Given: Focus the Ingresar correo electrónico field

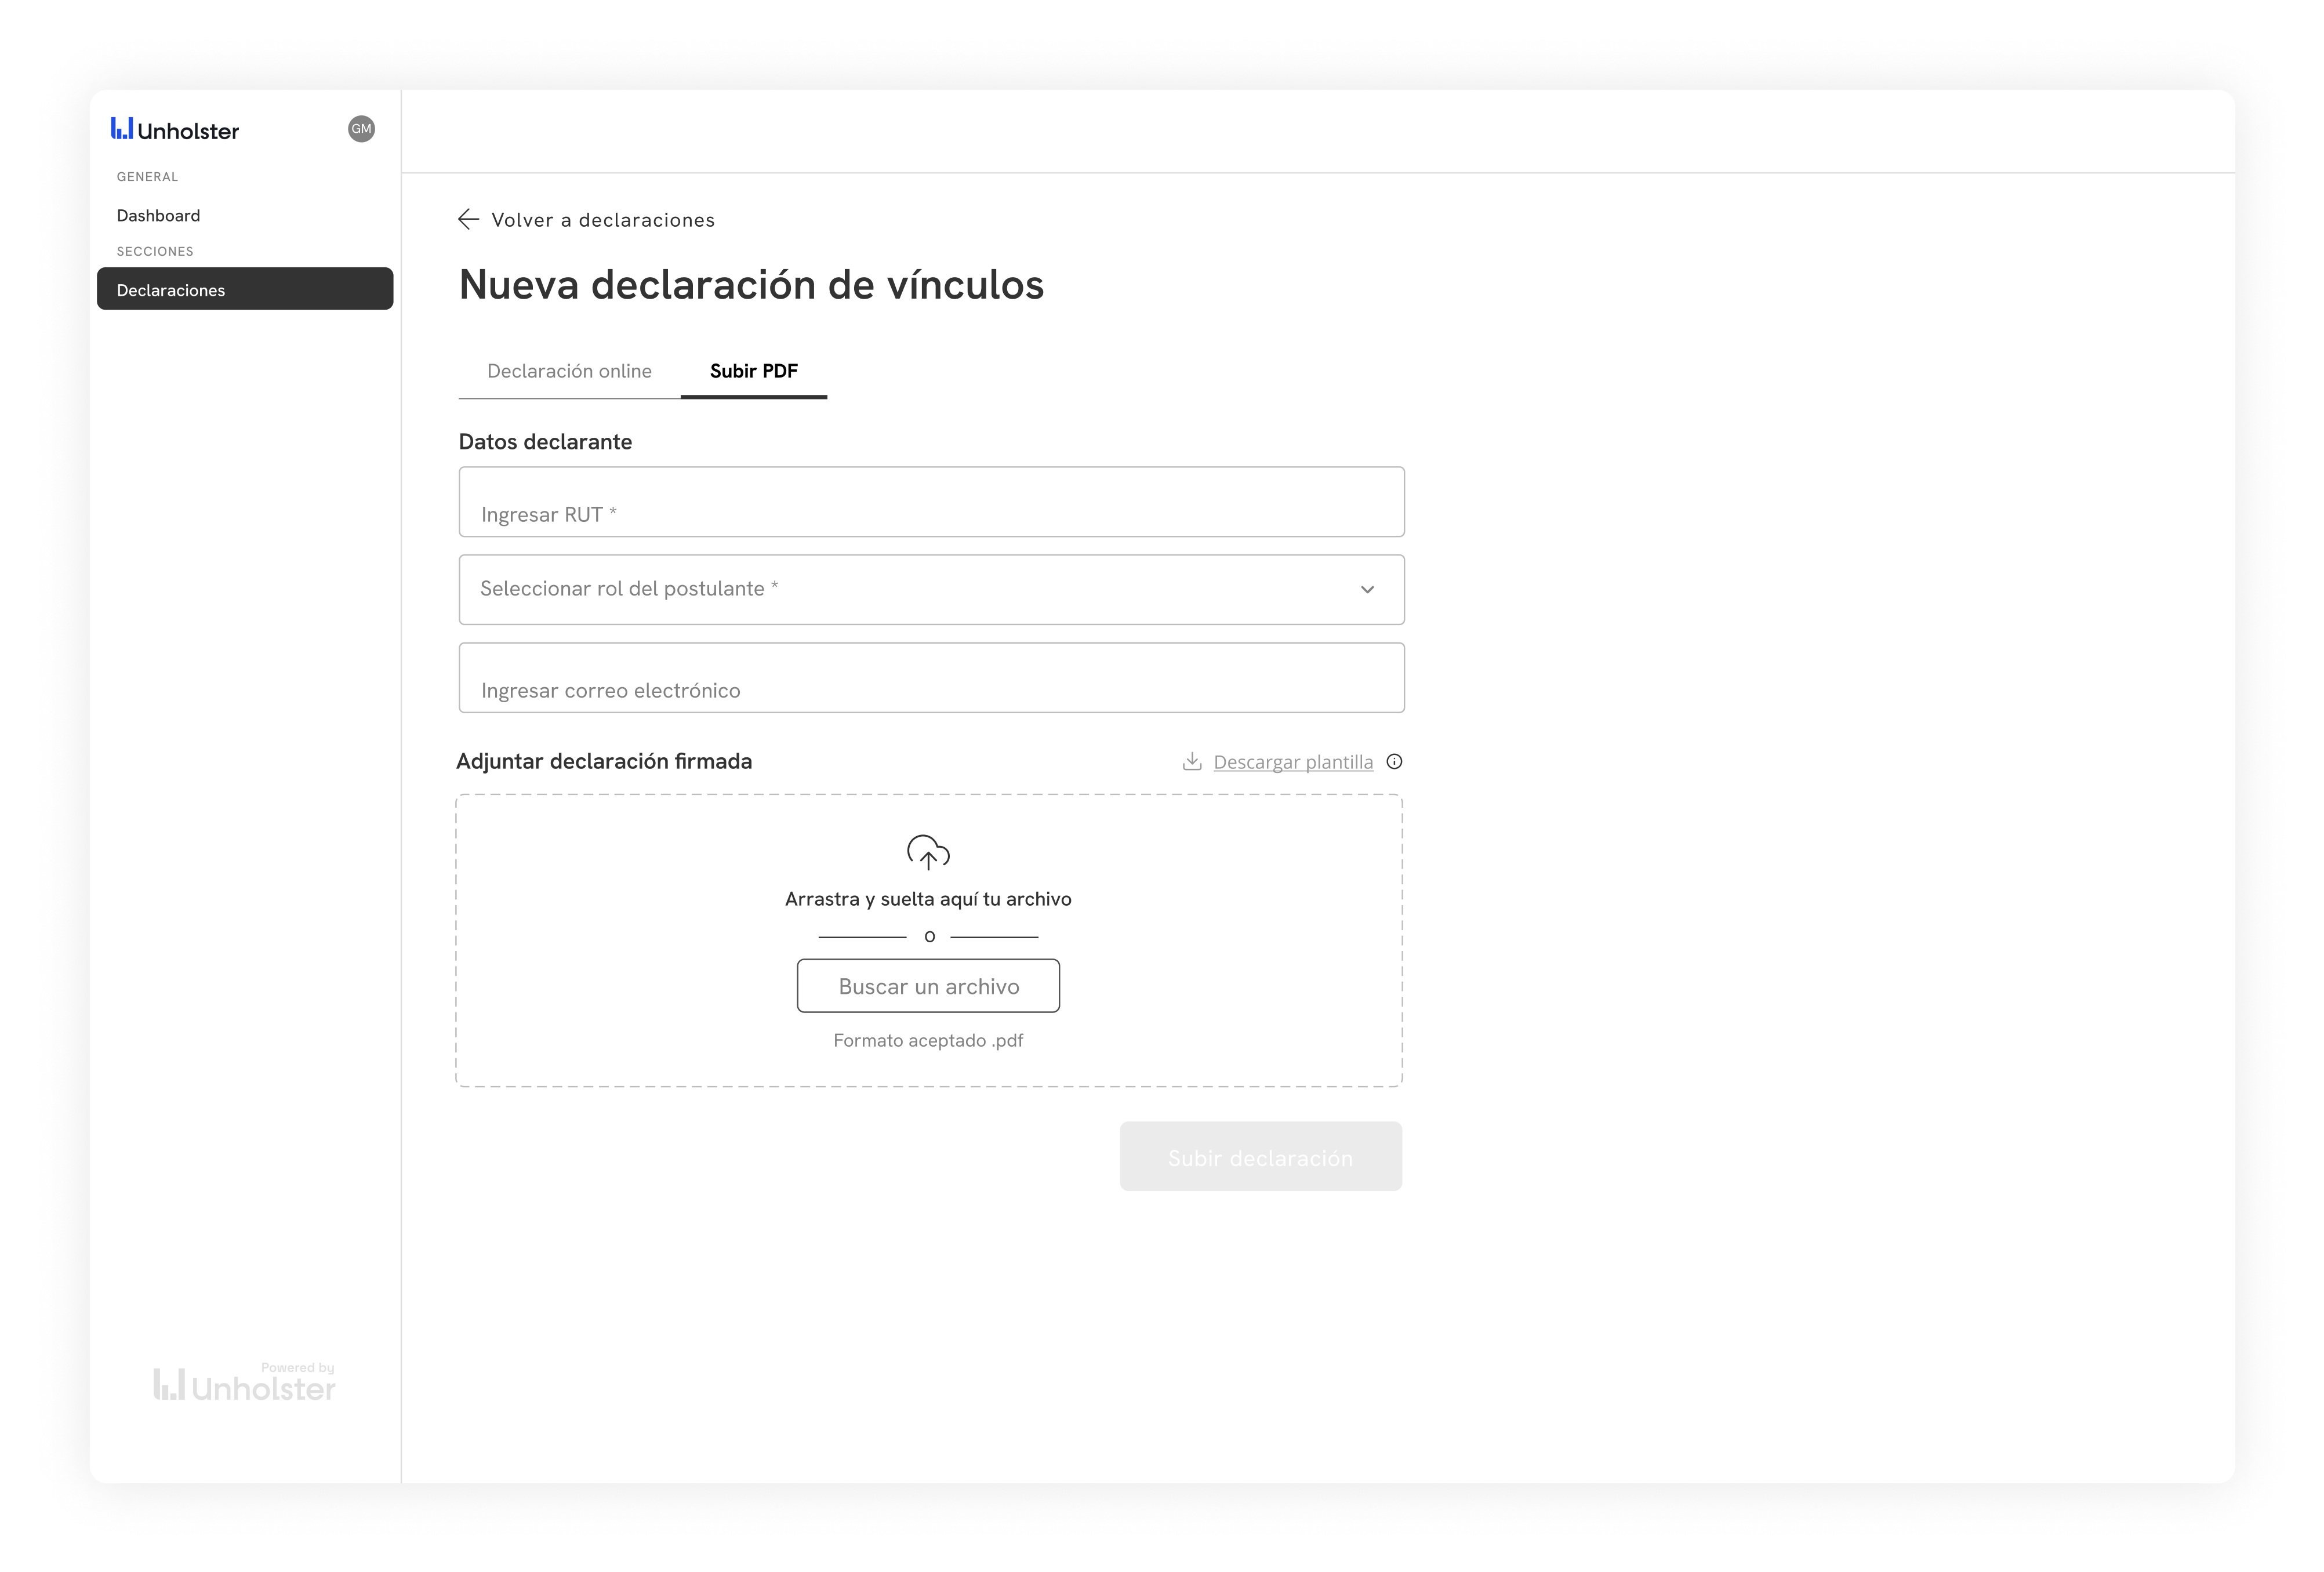Looking at the screenshot, I should click(930, 679).
